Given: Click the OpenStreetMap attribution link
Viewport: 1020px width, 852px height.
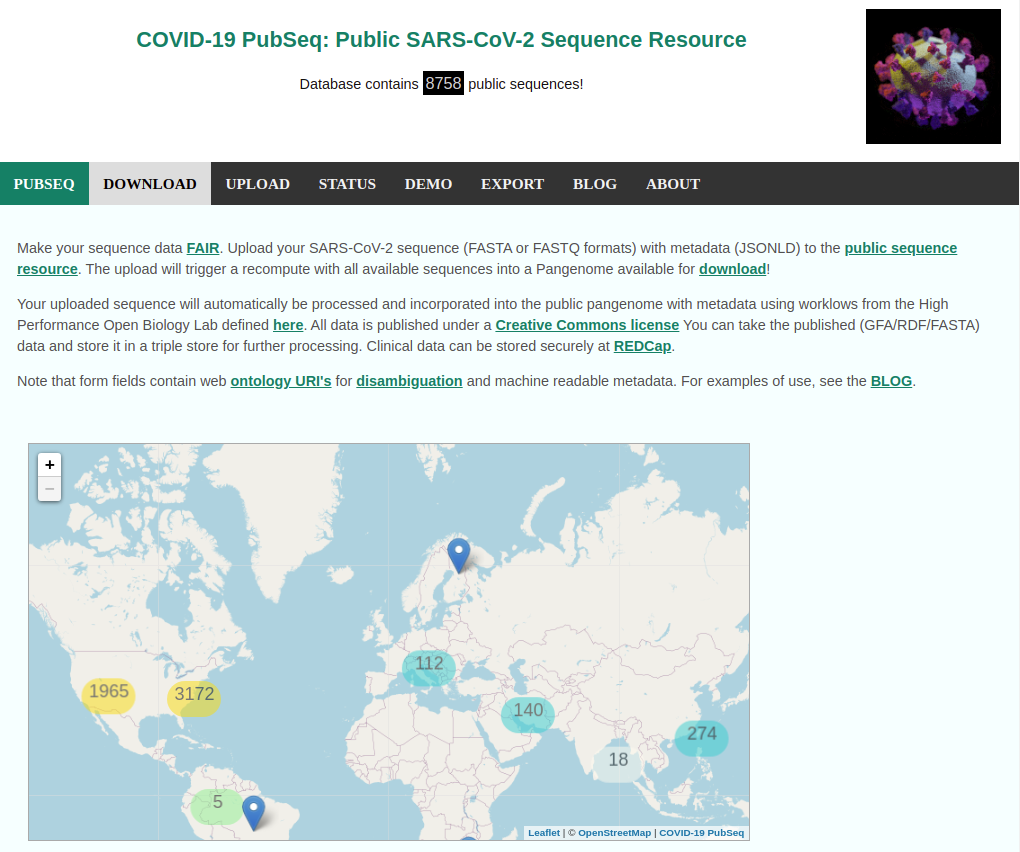Looking at the screenshot, I should (614, 833).
